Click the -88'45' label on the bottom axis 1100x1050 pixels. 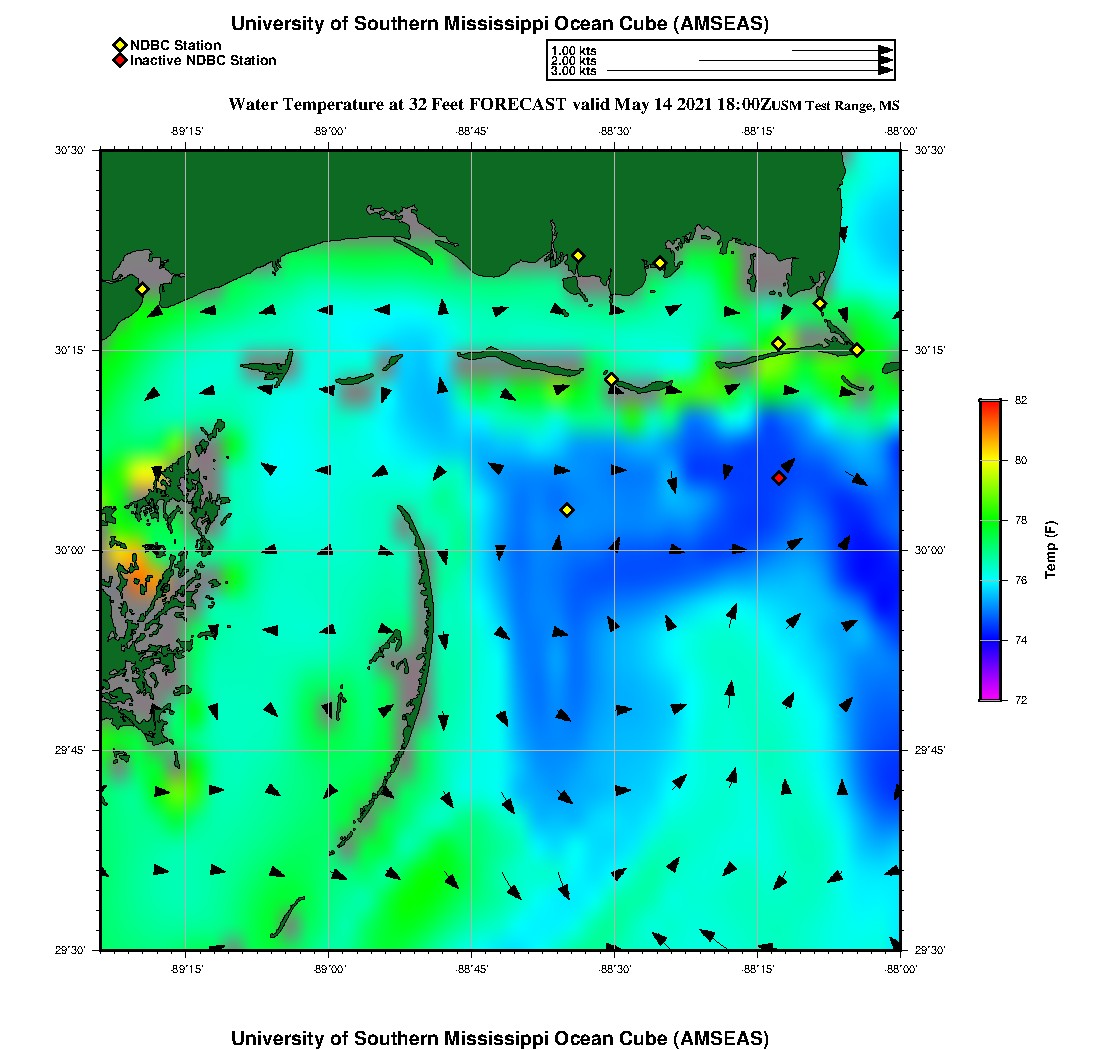(472, 969)
